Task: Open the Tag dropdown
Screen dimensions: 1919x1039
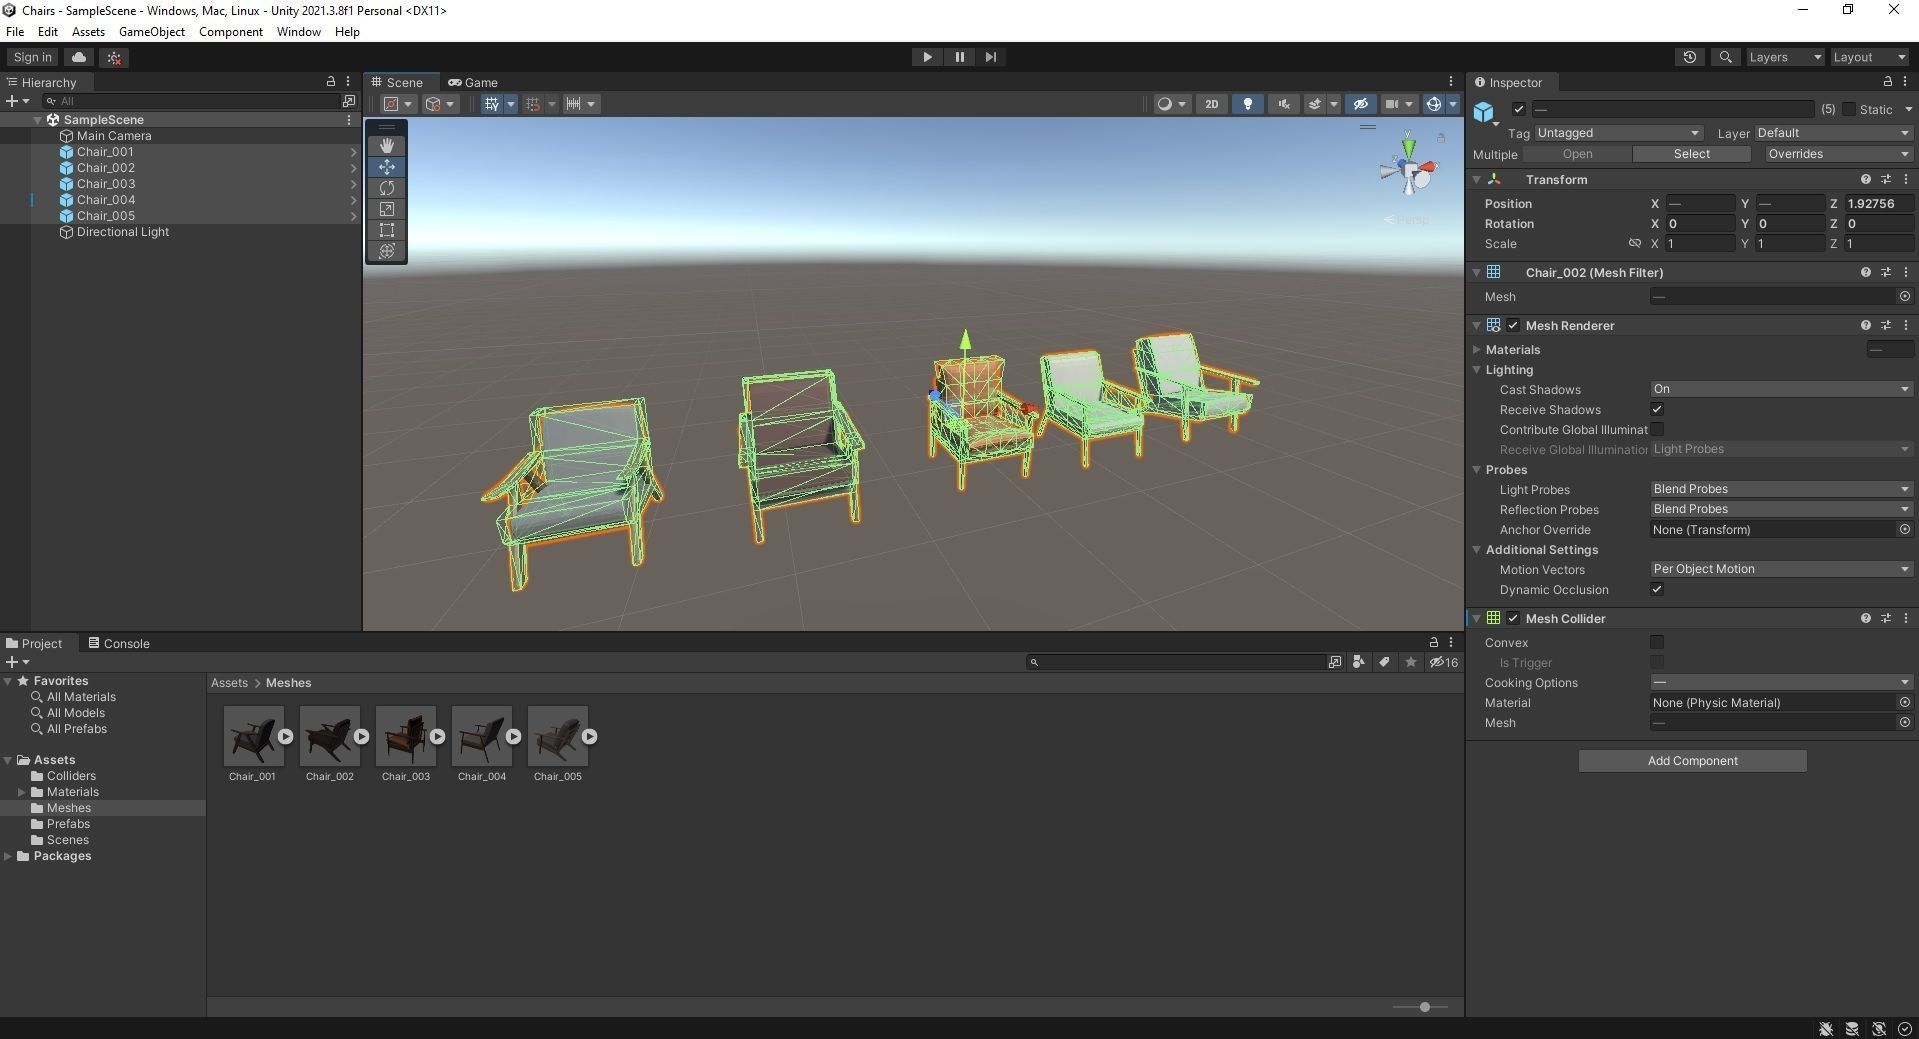Action: point(1618,133)
